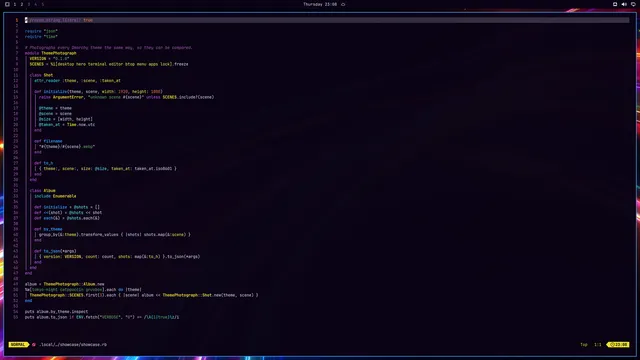
Task: Click the 'puts album.by_theme.inspect' line
Action: [x=56, y=311]
